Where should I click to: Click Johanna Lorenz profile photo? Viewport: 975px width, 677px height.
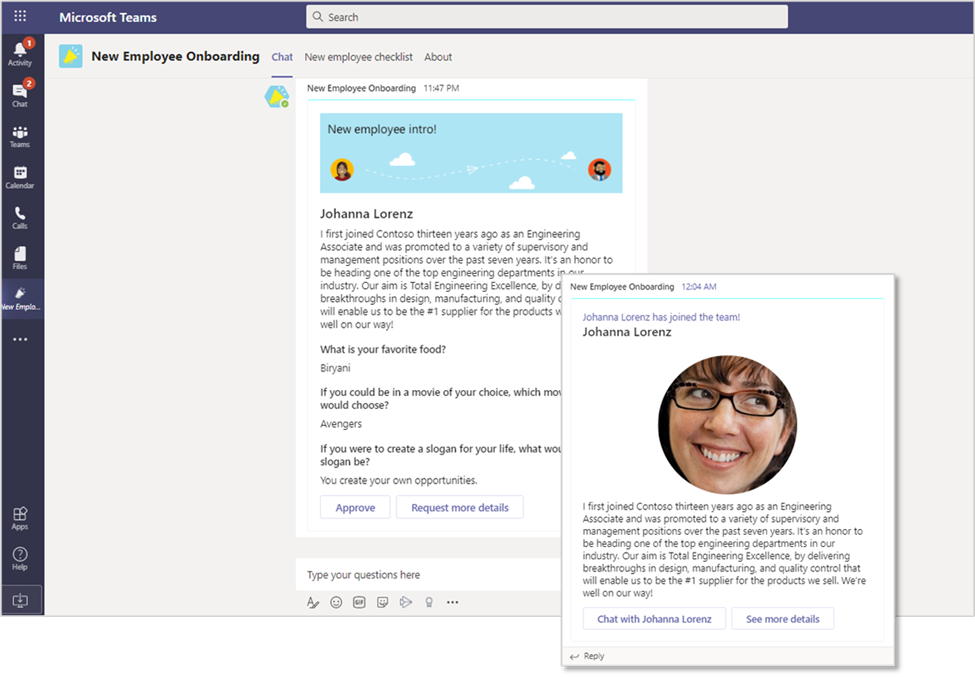(727, 425)
